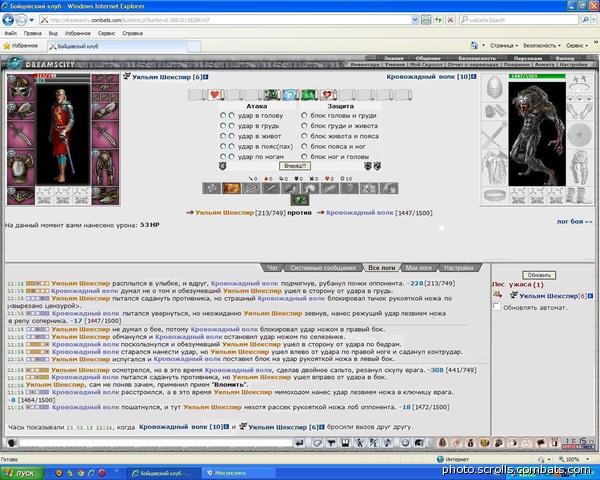Click the Вперед!!! button
This screenshot has height=480, width=600.
coord(295,166)
